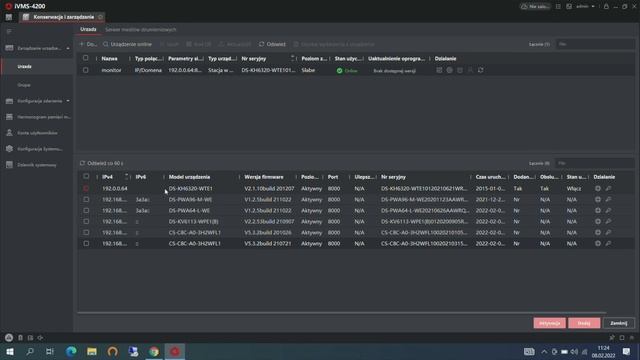Click the Dziennik systemowy sidebar icon
640x360 pixels.
pyautogui.click(x=9, y=165)
